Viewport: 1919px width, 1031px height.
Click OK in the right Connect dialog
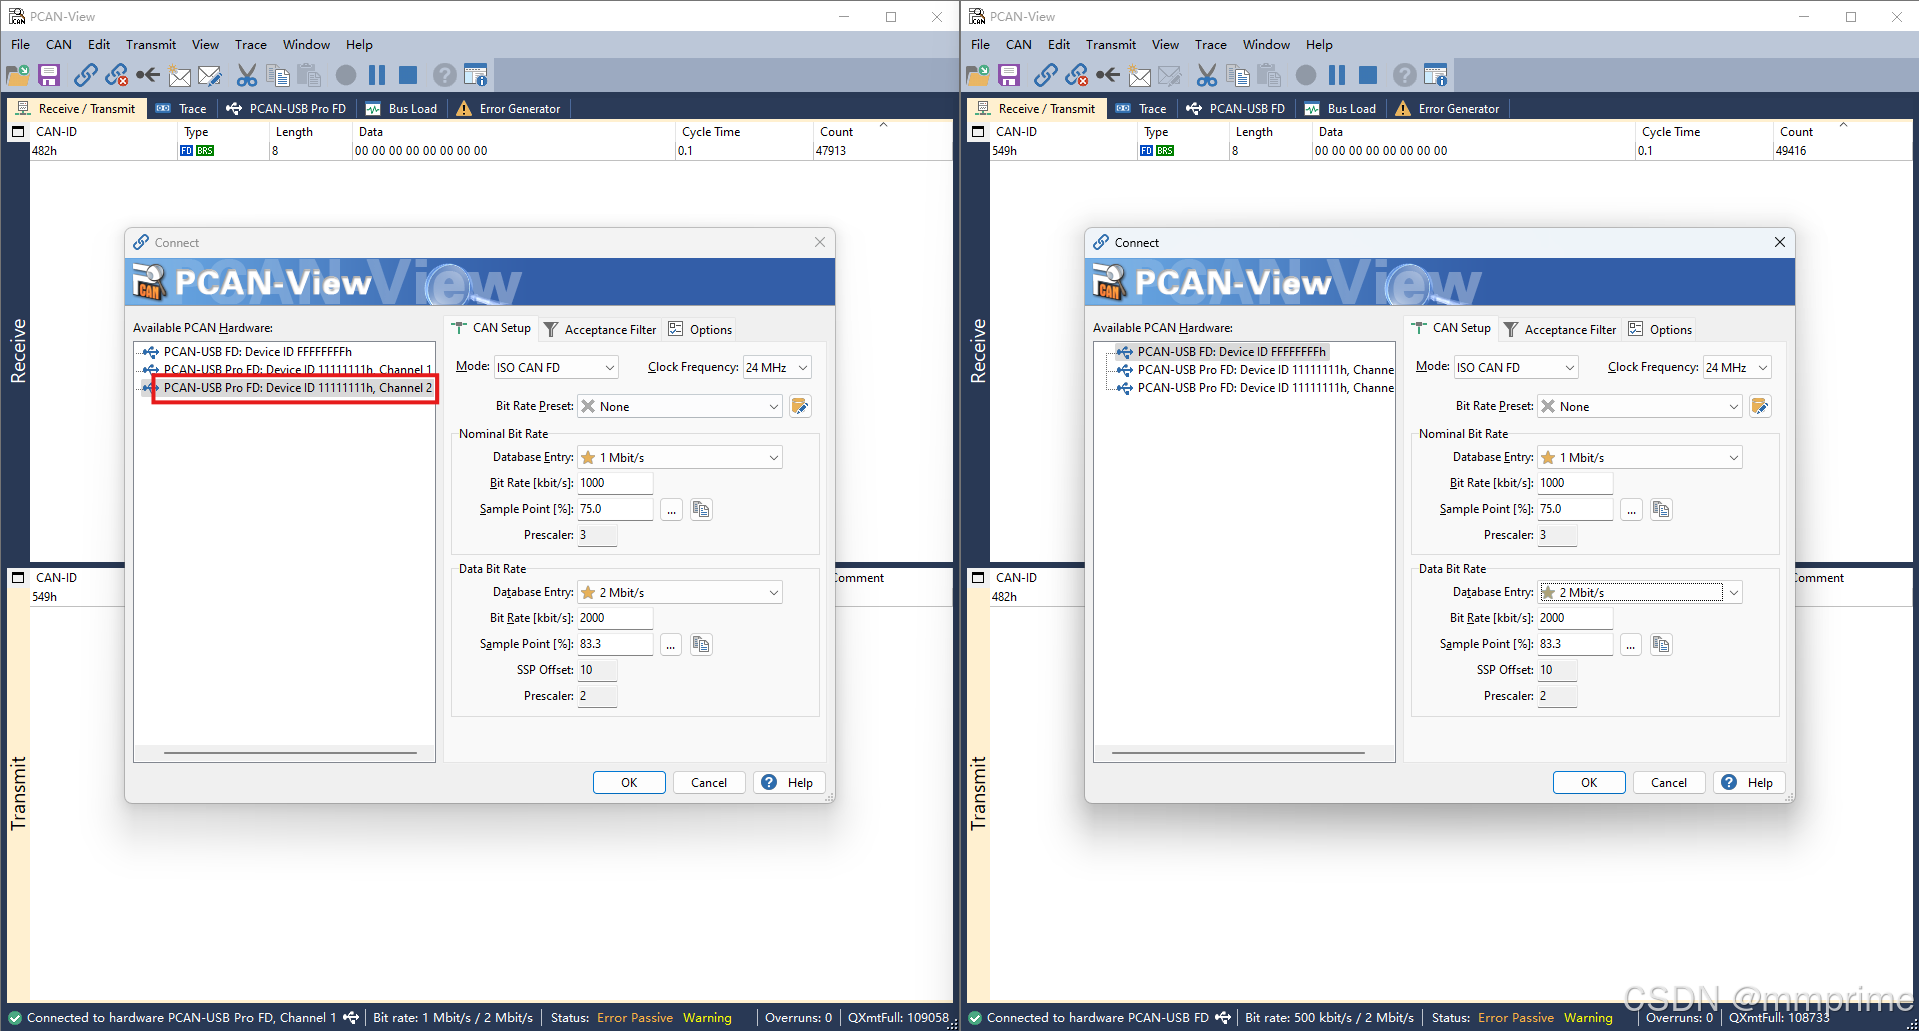tap(1589, 782)
